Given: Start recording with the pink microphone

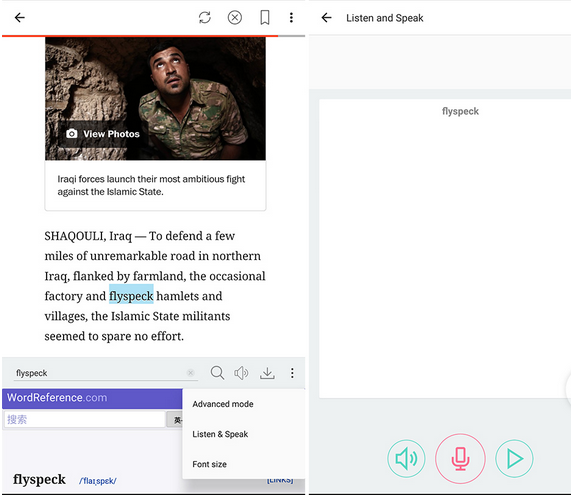Looking at the screenshot, I should click(460, 459).
